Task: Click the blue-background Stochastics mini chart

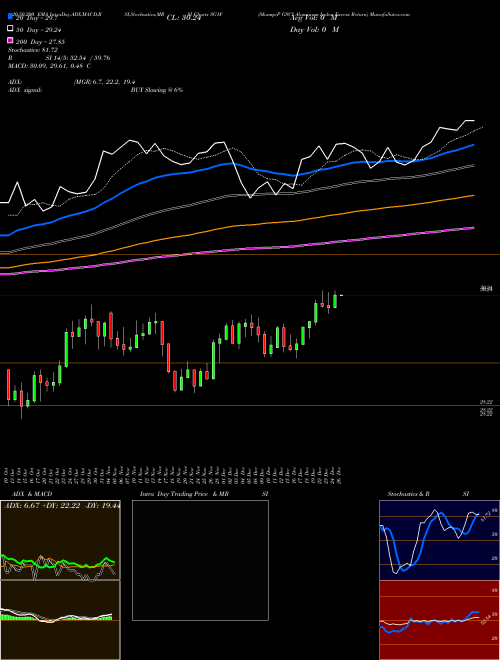Action: click(439, 540)
